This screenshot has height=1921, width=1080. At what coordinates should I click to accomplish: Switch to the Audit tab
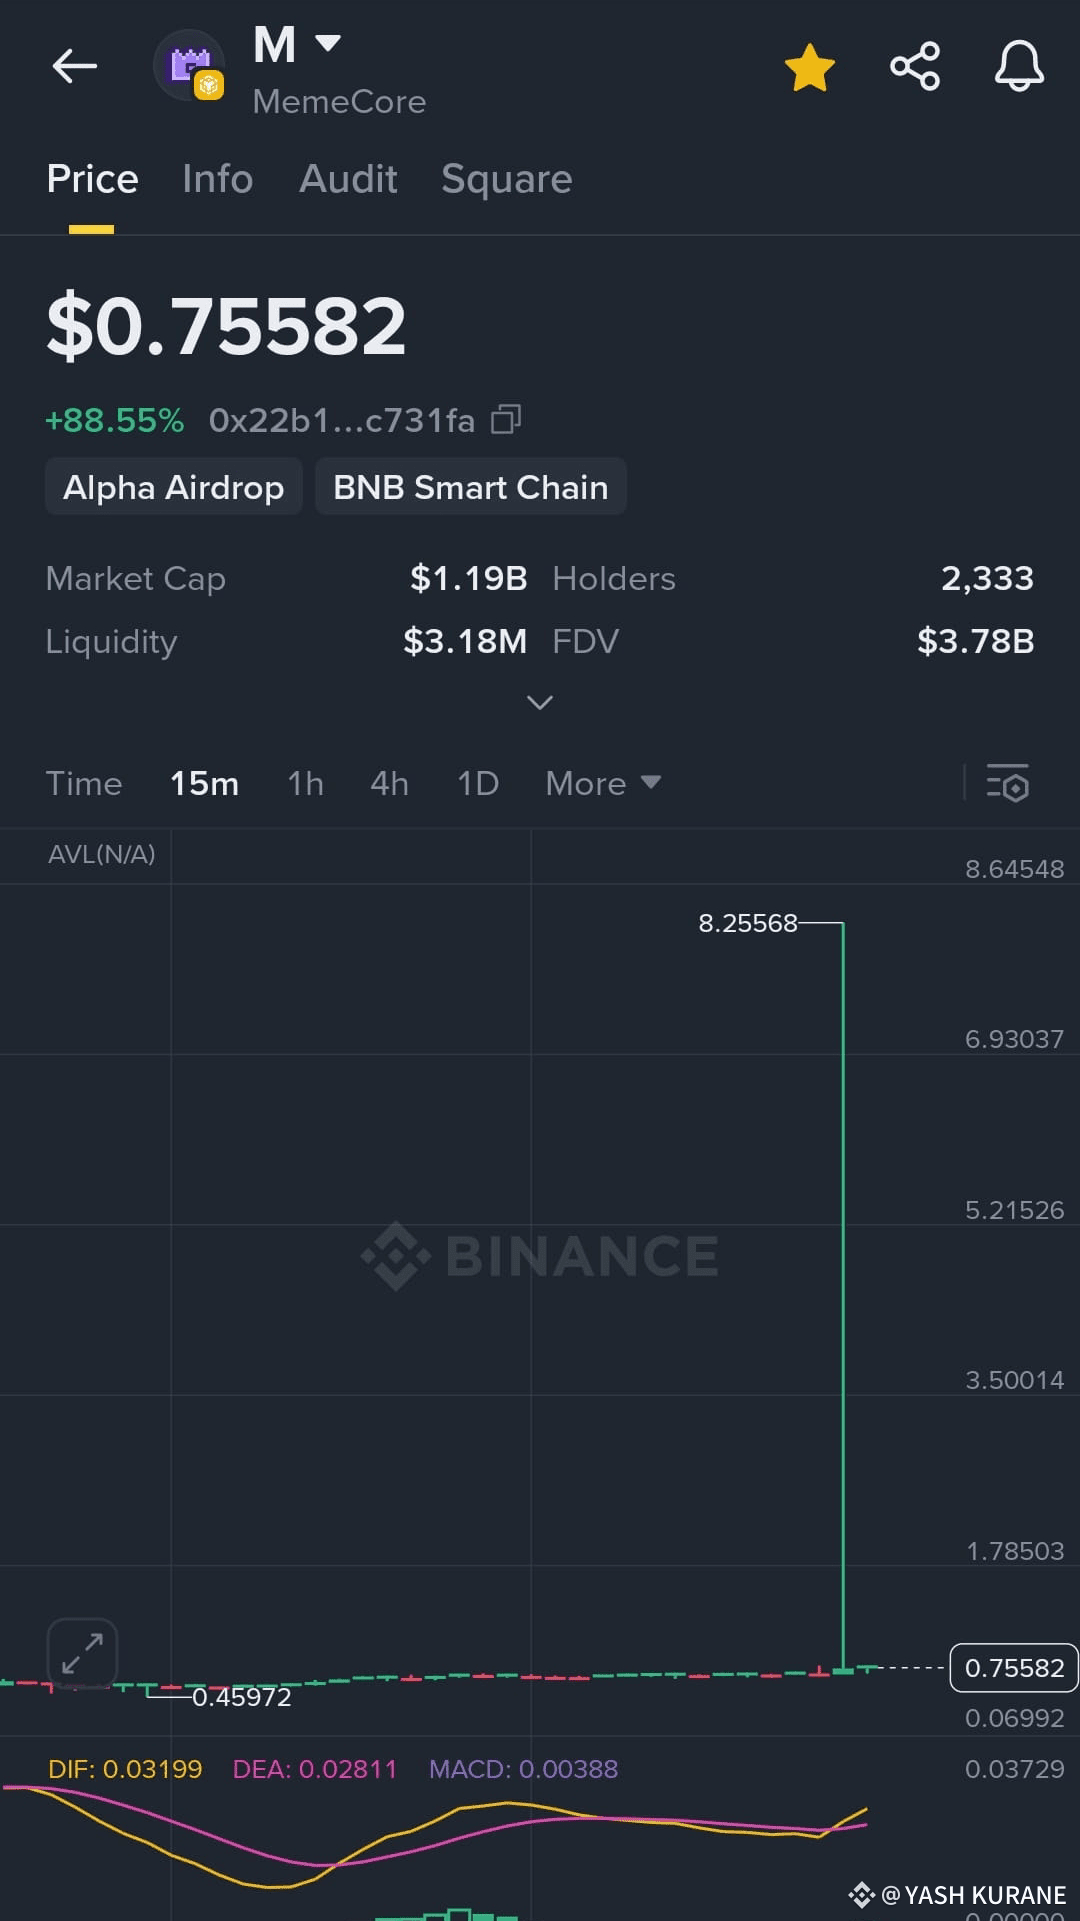tap(348, 179)
